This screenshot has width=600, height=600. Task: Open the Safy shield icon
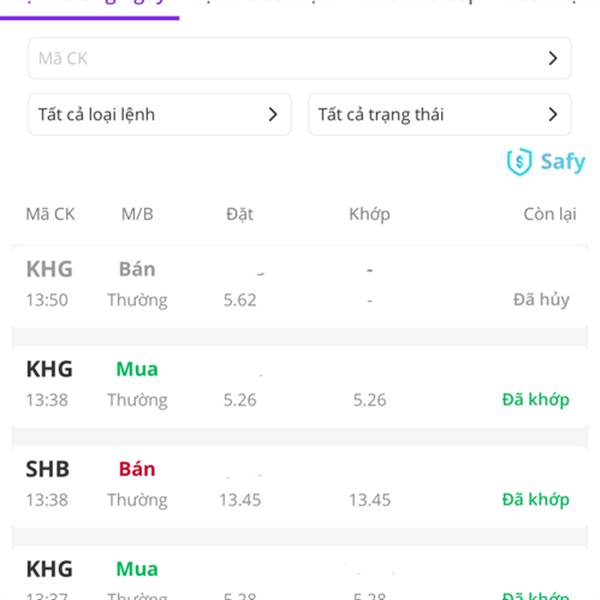519,162
